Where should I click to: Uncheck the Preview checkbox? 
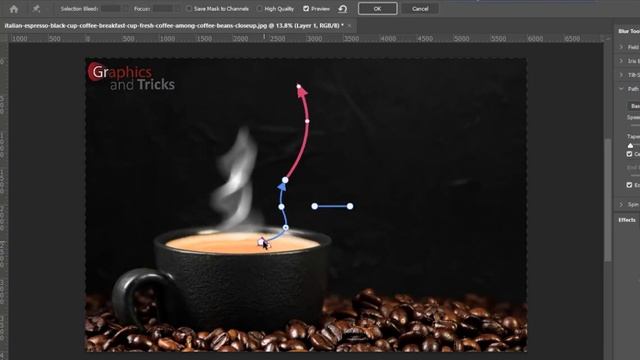(x=306, y=9)
